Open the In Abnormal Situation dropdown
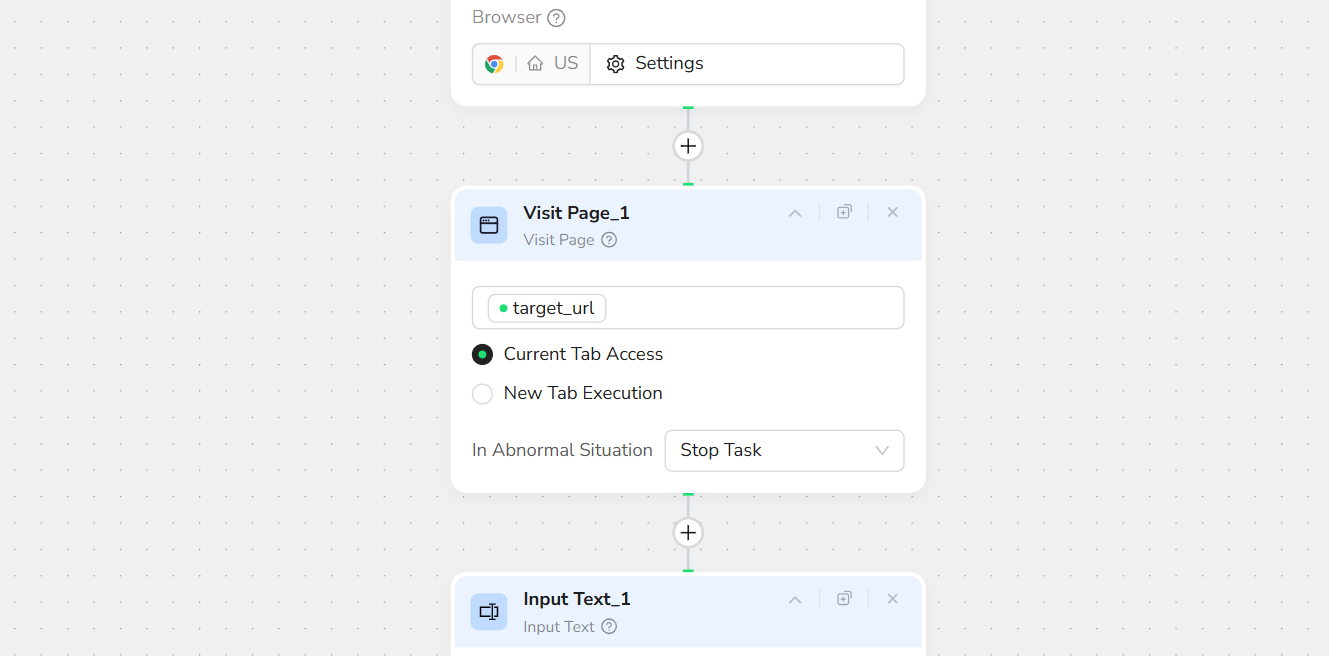This screenshot has width=1329, height=656. 784,451
